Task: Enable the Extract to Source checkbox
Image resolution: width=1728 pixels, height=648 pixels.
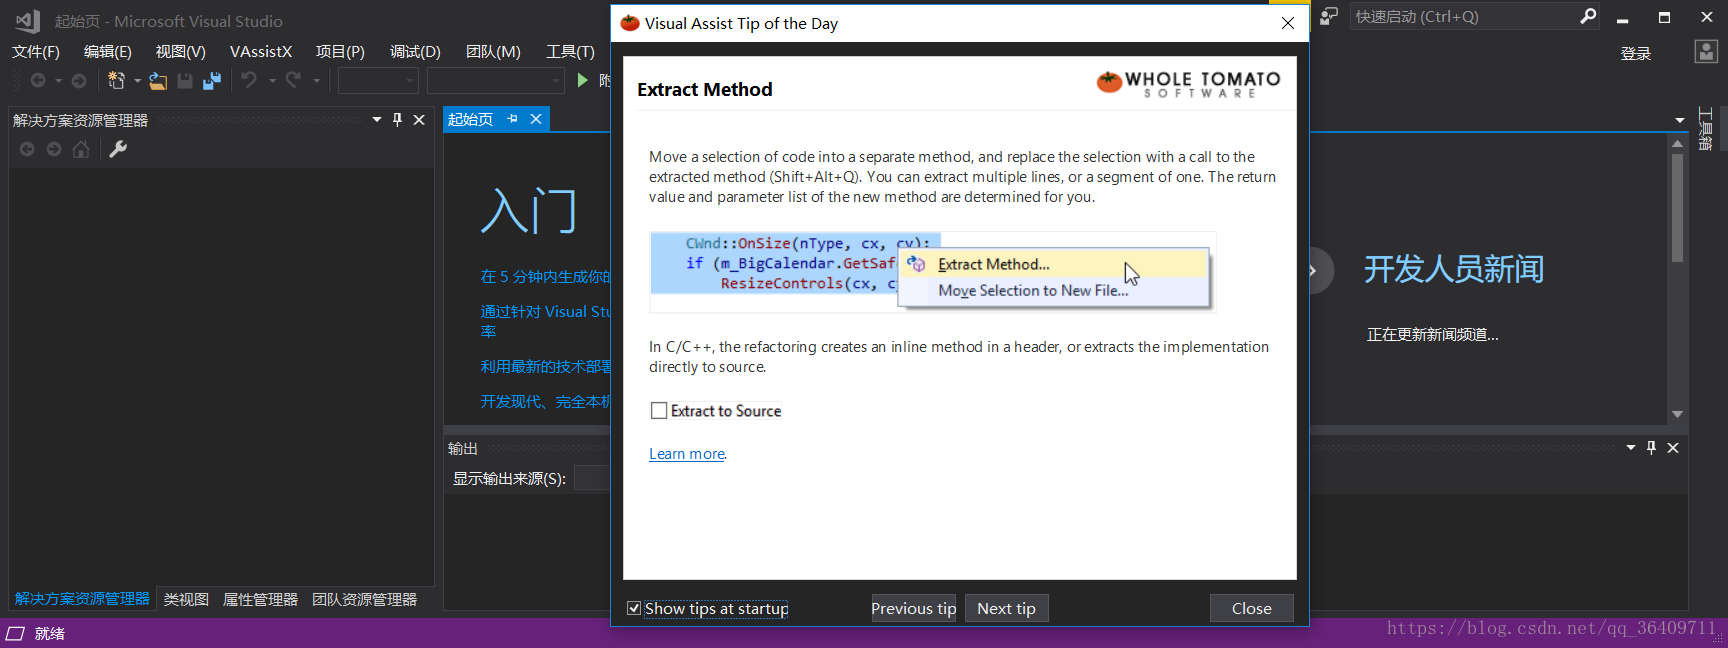Action: (659, 411)
